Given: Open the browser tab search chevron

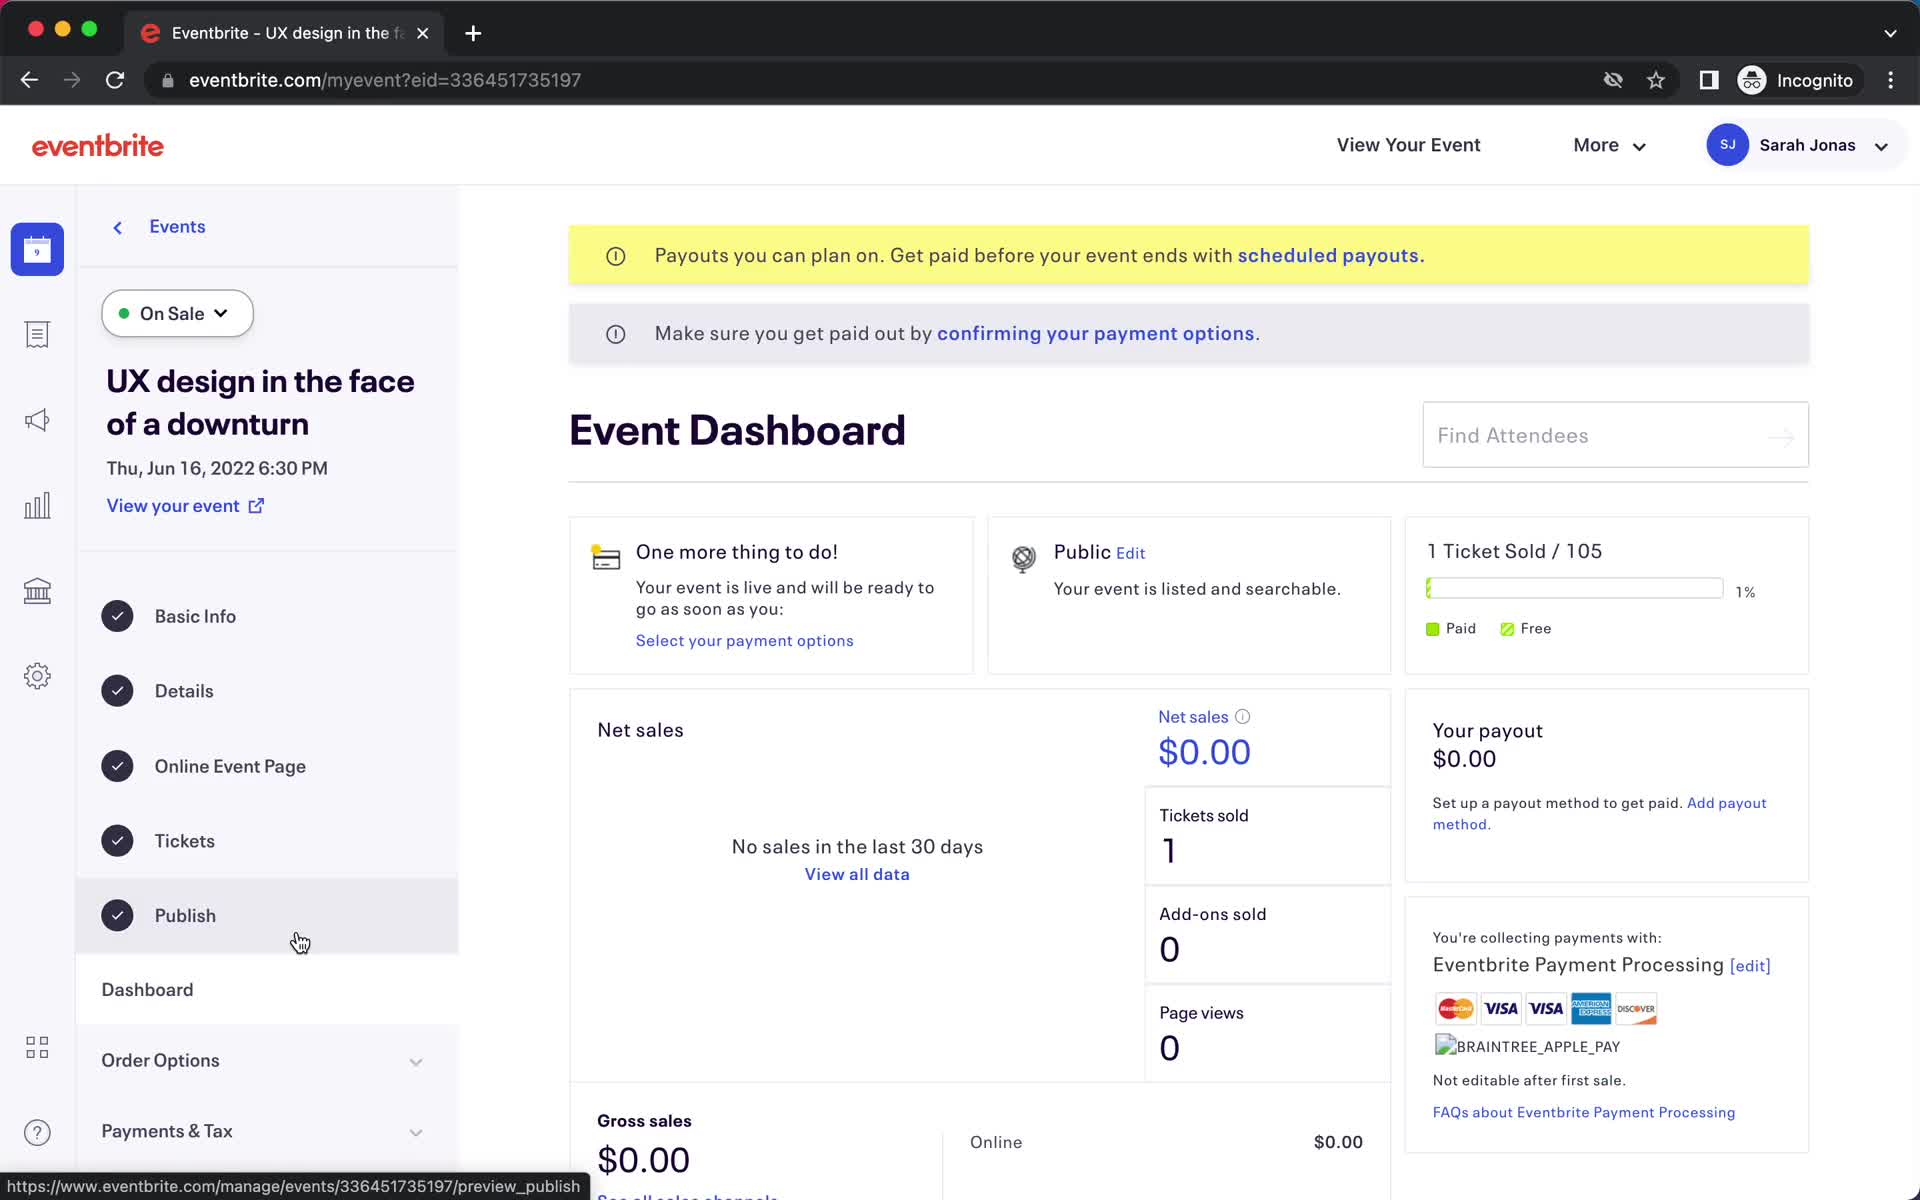Looking at the screenshot, I should [x=1890, y=33].
